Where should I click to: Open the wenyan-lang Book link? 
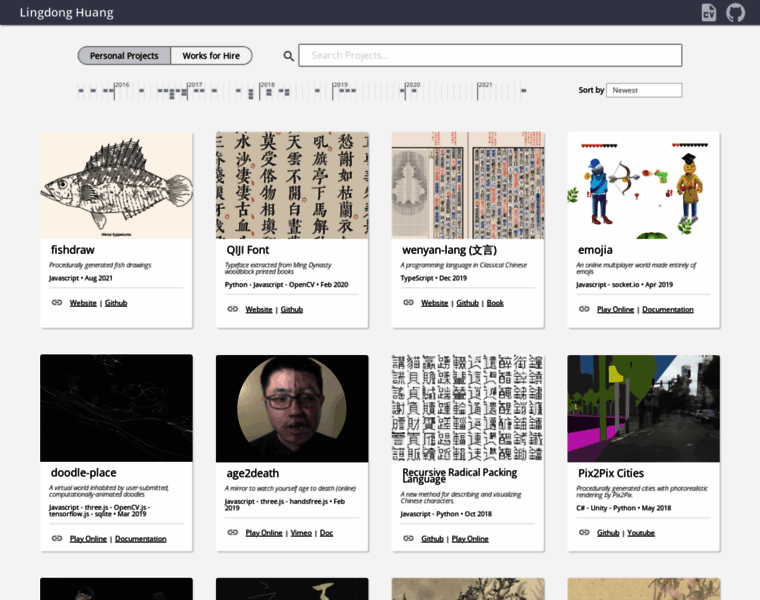pos(495,302)
